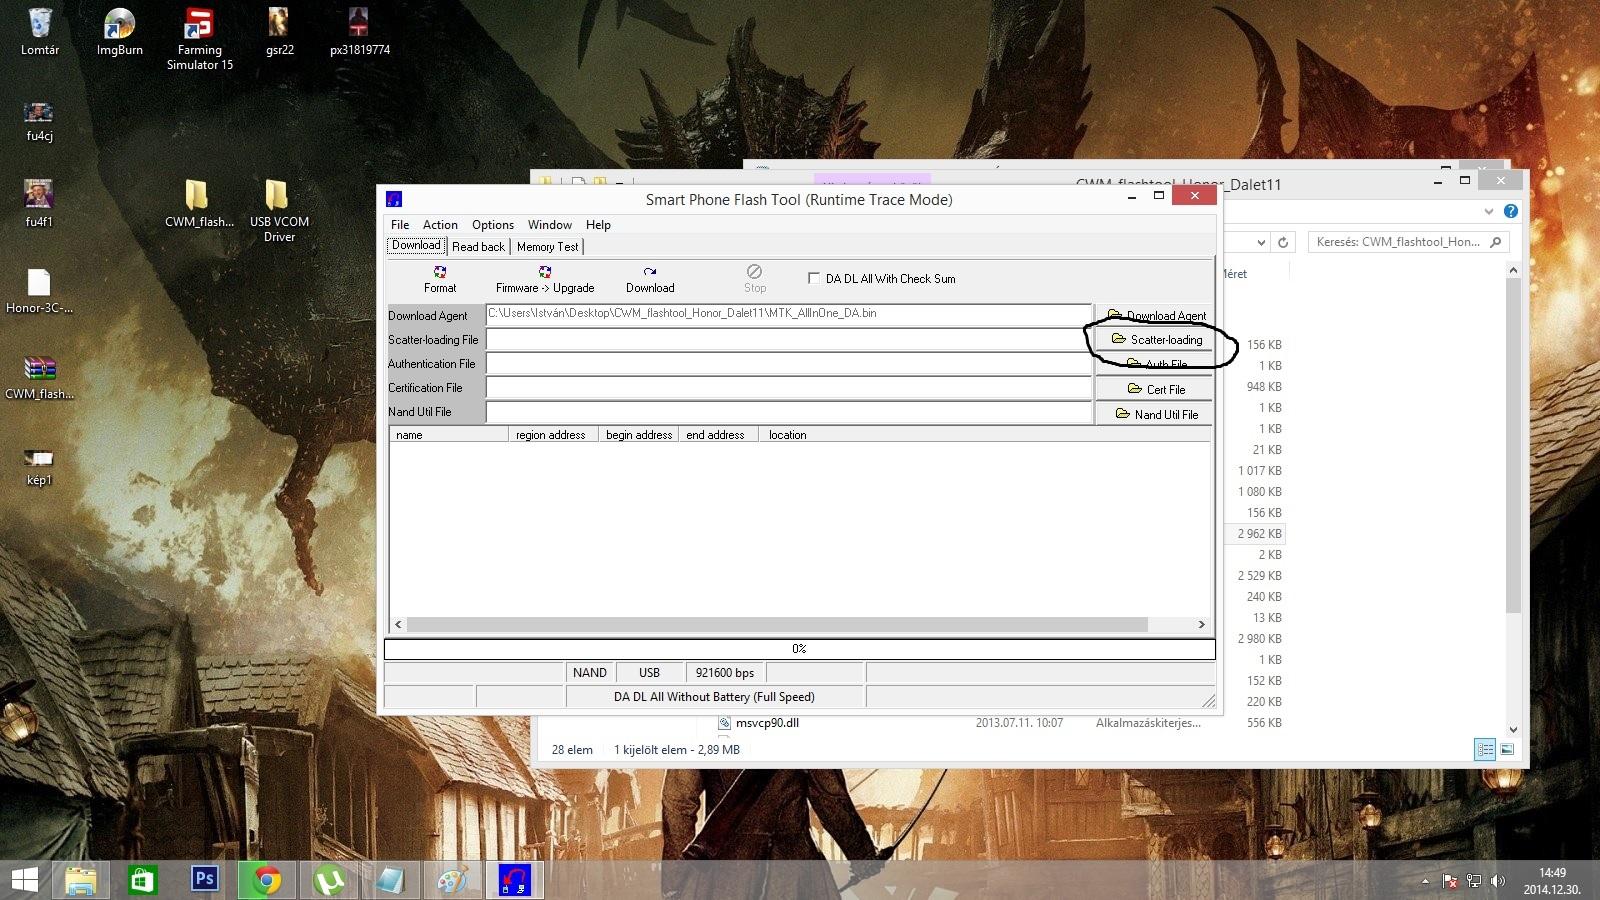Select the CWM_flash WinRAR archive icon
The height and width of the screenshot is (900, 1600).
coord(39,377)
